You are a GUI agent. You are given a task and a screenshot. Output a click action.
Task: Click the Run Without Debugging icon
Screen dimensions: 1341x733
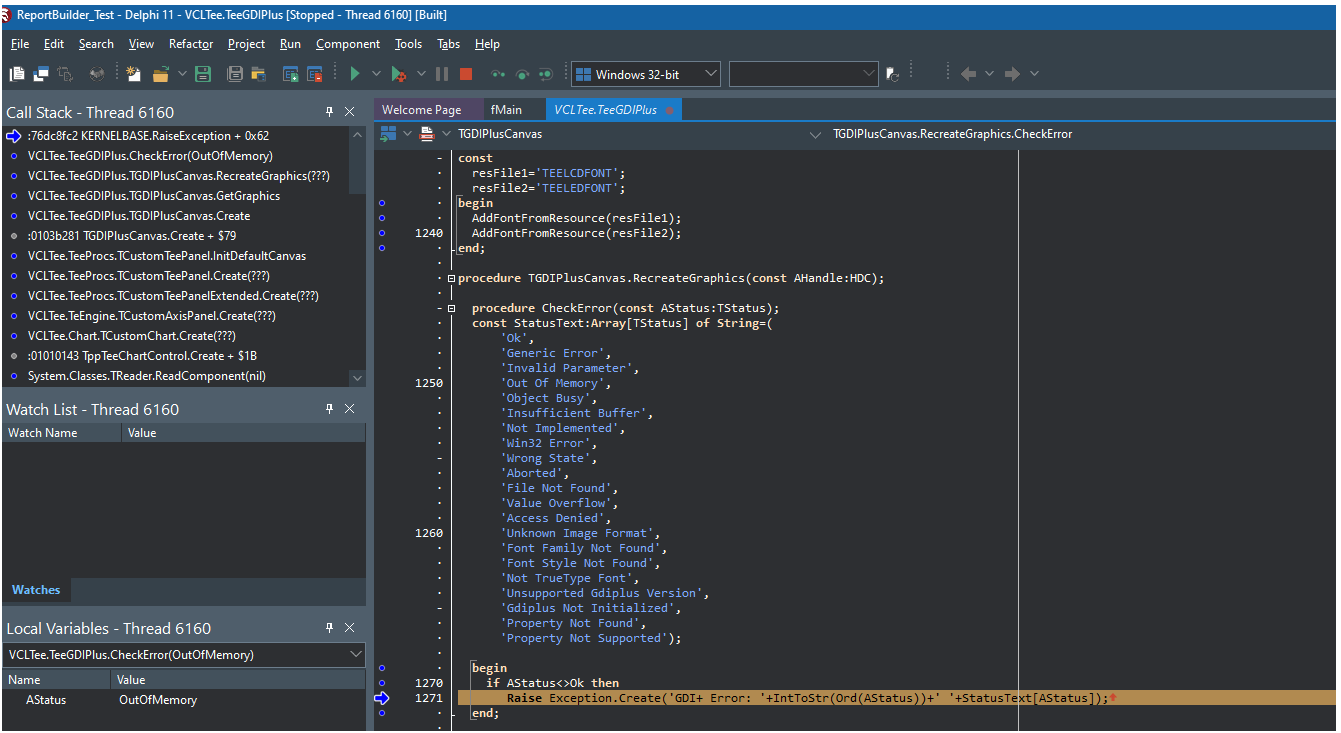click(398, 74)
